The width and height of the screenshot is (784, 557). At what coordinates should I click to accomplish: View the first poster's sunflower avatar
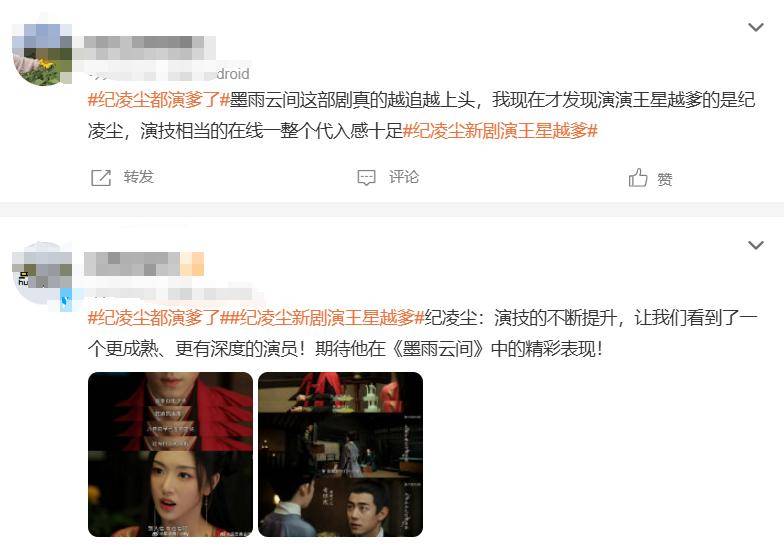tap(42, 54)
